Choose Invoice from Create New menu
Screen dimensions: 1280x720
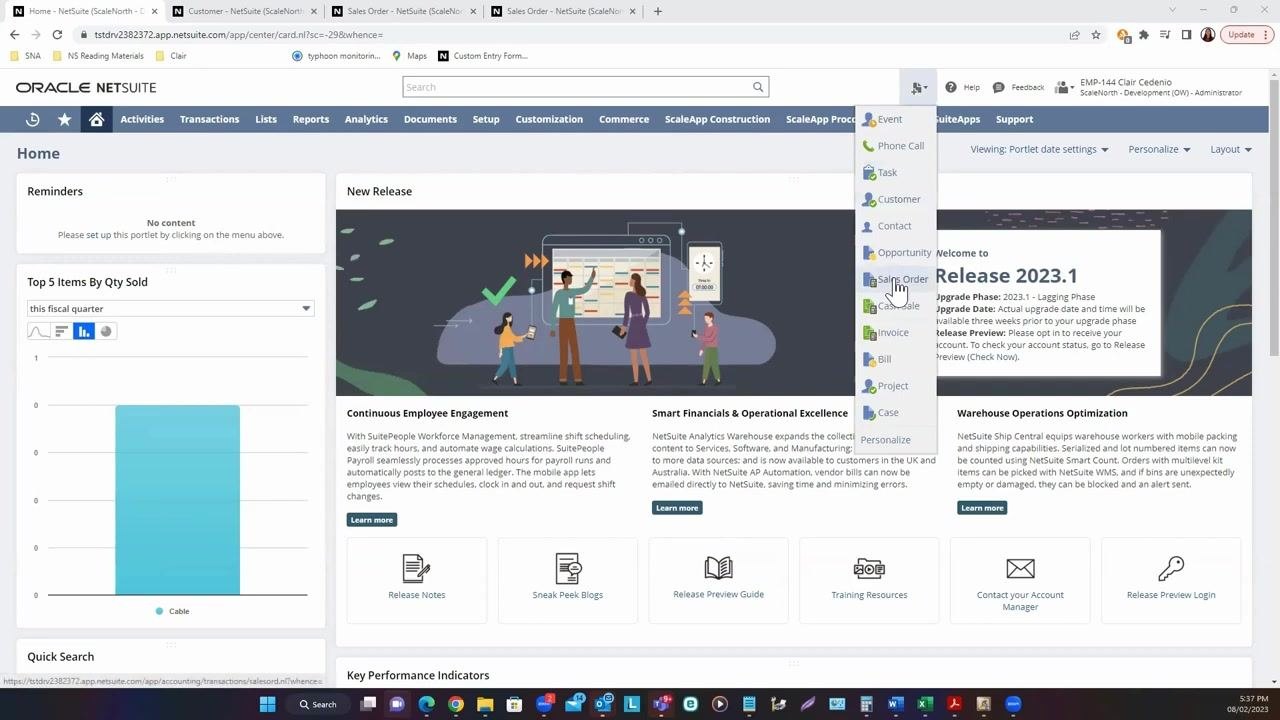tap(893, 332)
